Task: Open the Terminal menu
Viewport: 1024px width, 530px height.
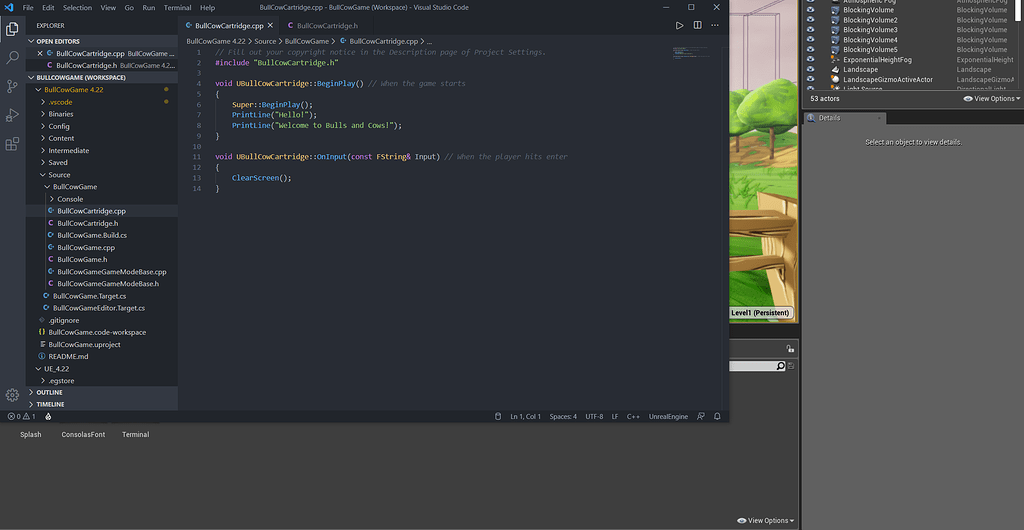Action: point(177,8)
